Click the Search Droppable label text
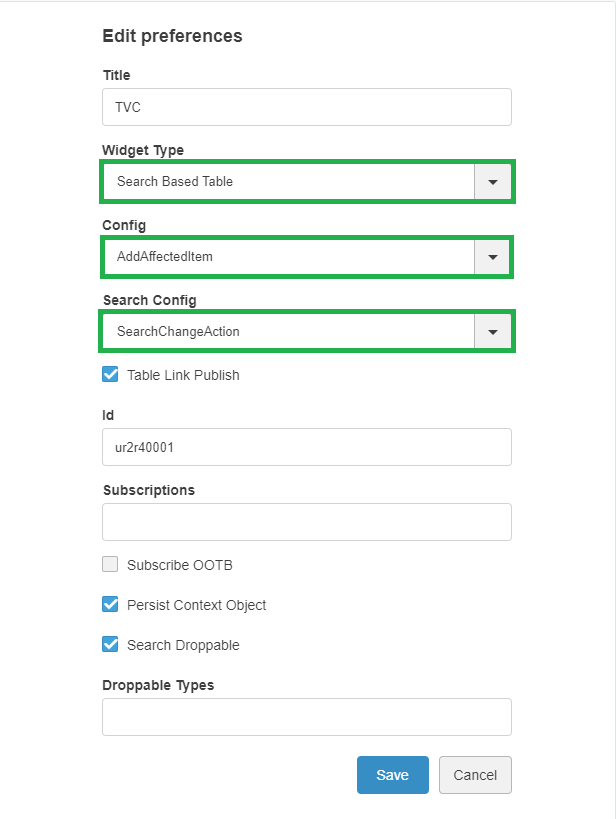Viewport: 616px width, 819px height. 183,645
